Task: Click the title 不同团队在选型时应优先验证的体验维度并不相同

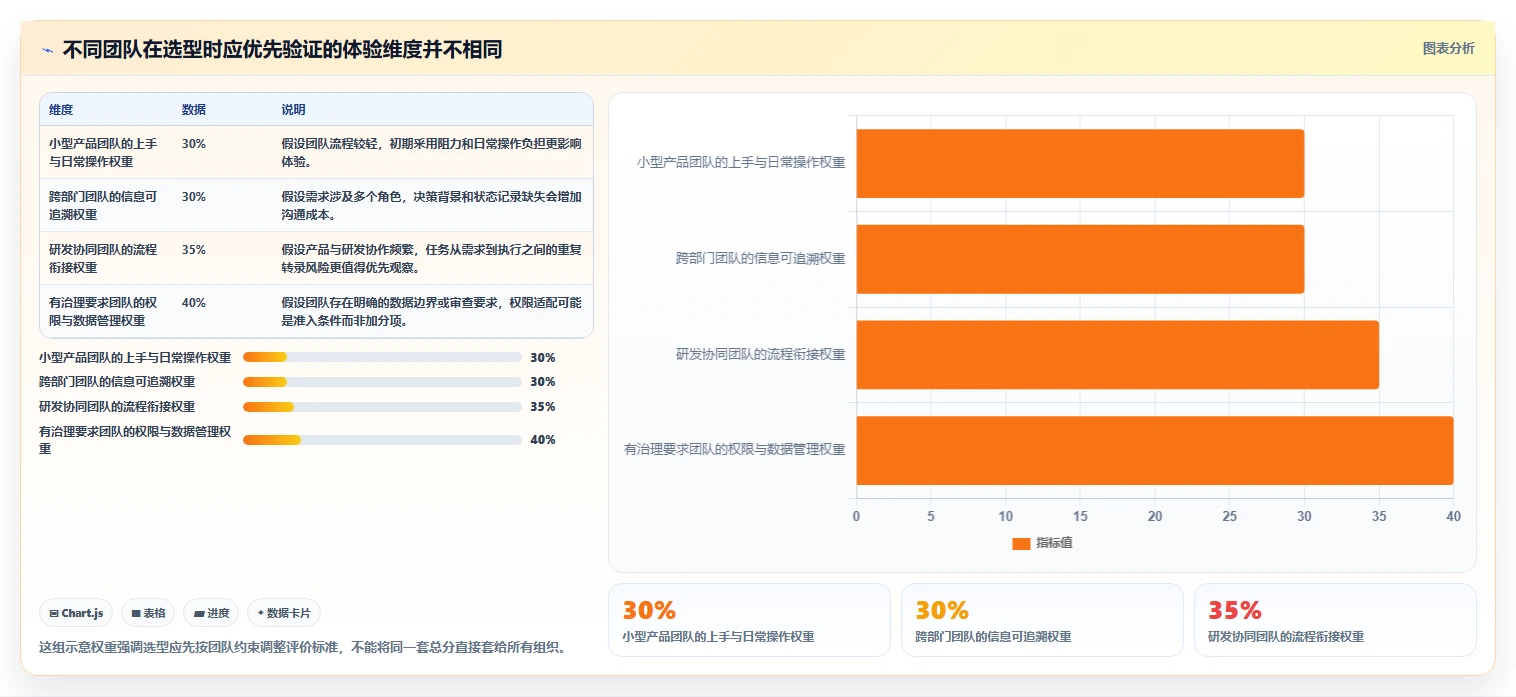Action: [x=282, y=50]
